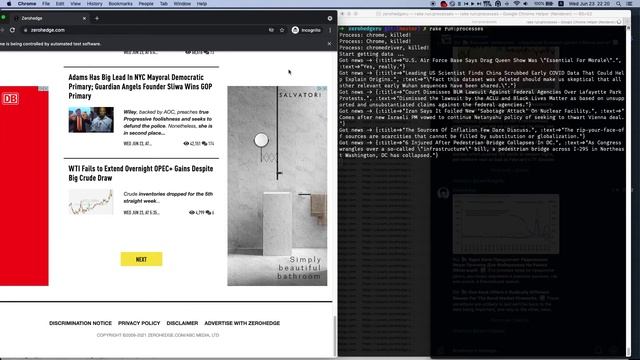Screen dimensions: 640x360
Task: Reload the zerohedge.com page
Action: [x=12, y=30]
